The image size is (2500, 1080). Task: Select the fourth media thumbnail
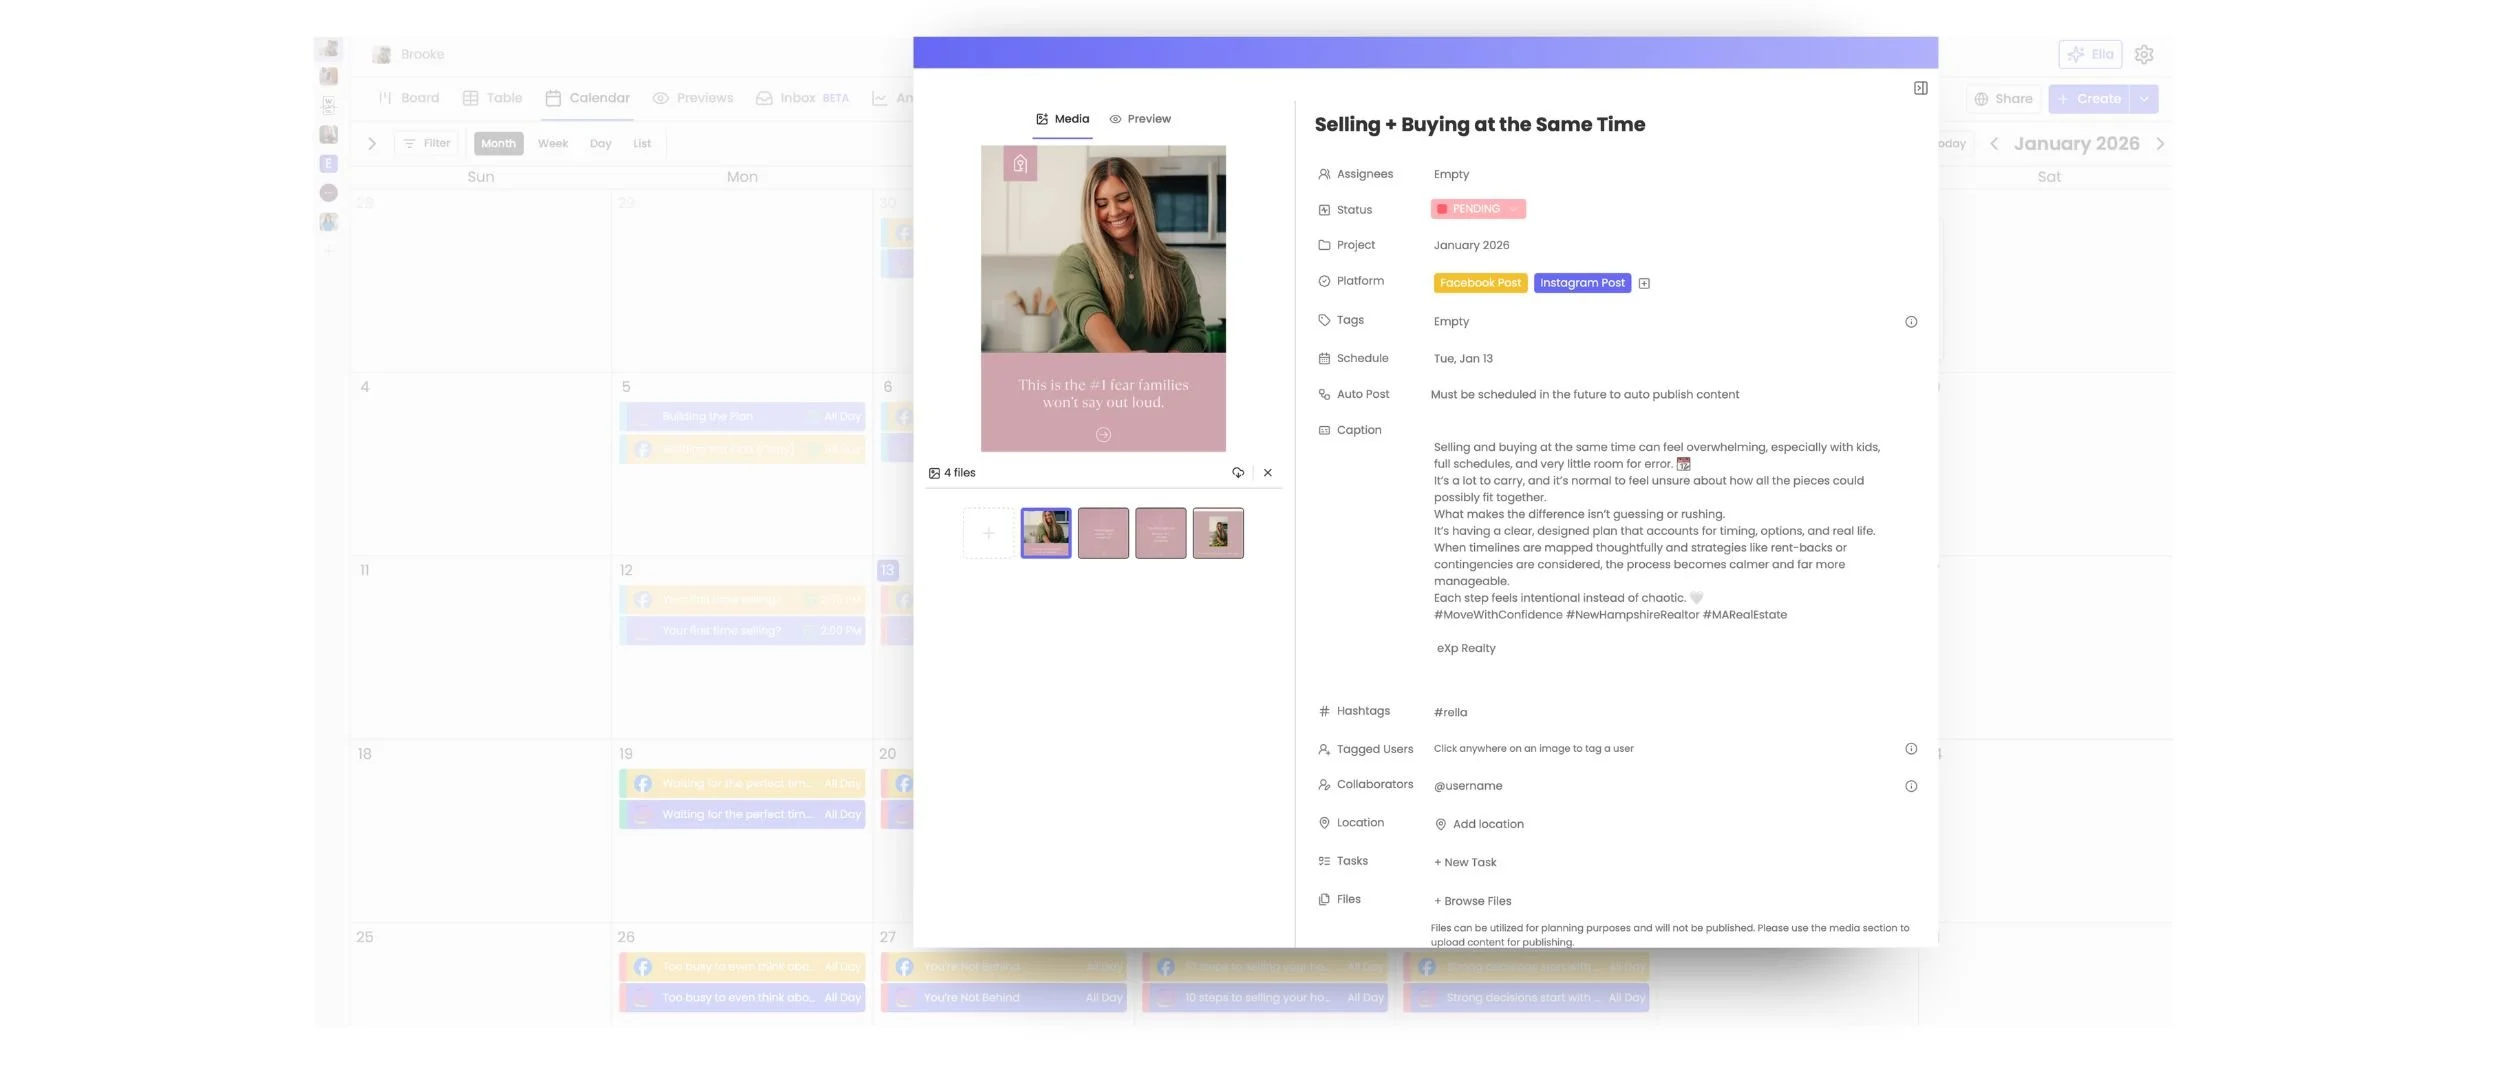1217,533
